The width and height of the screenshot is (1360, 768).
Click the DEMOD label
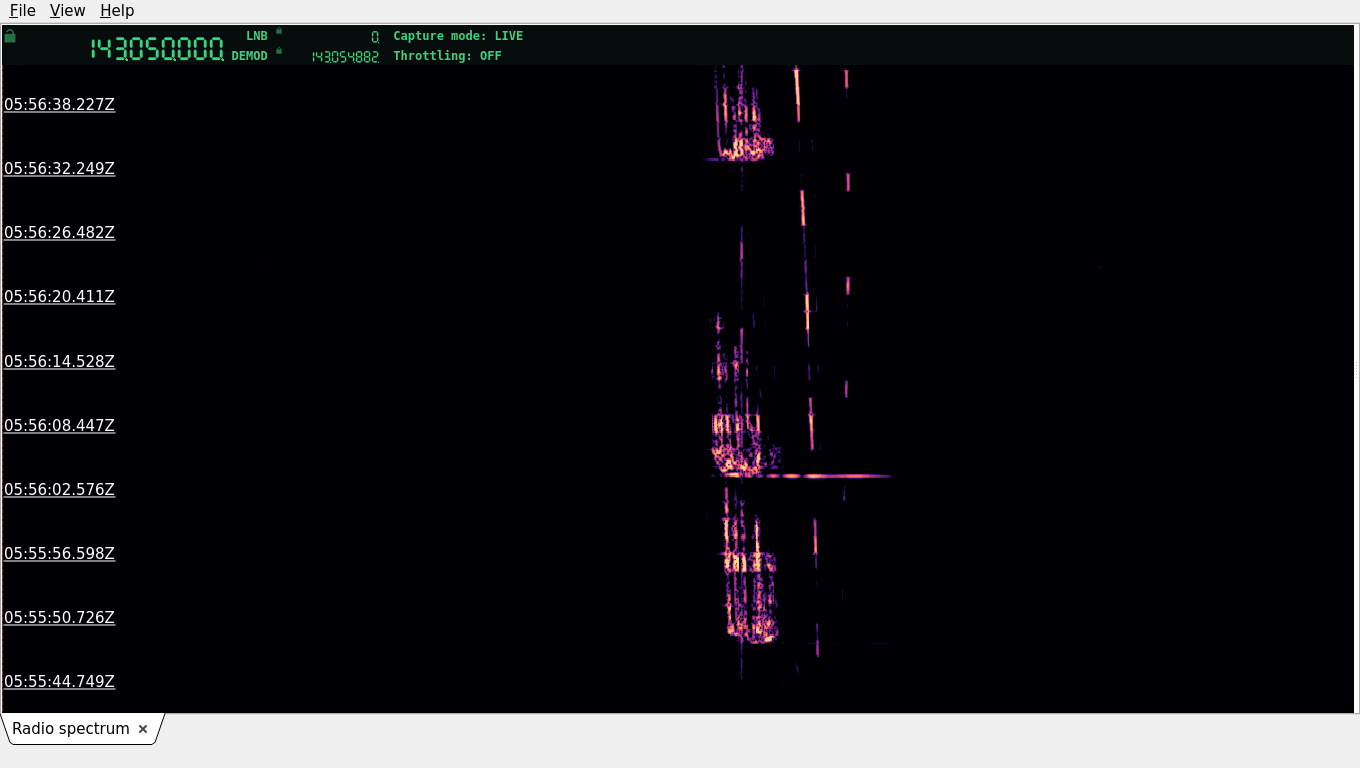tap(250, 56)
